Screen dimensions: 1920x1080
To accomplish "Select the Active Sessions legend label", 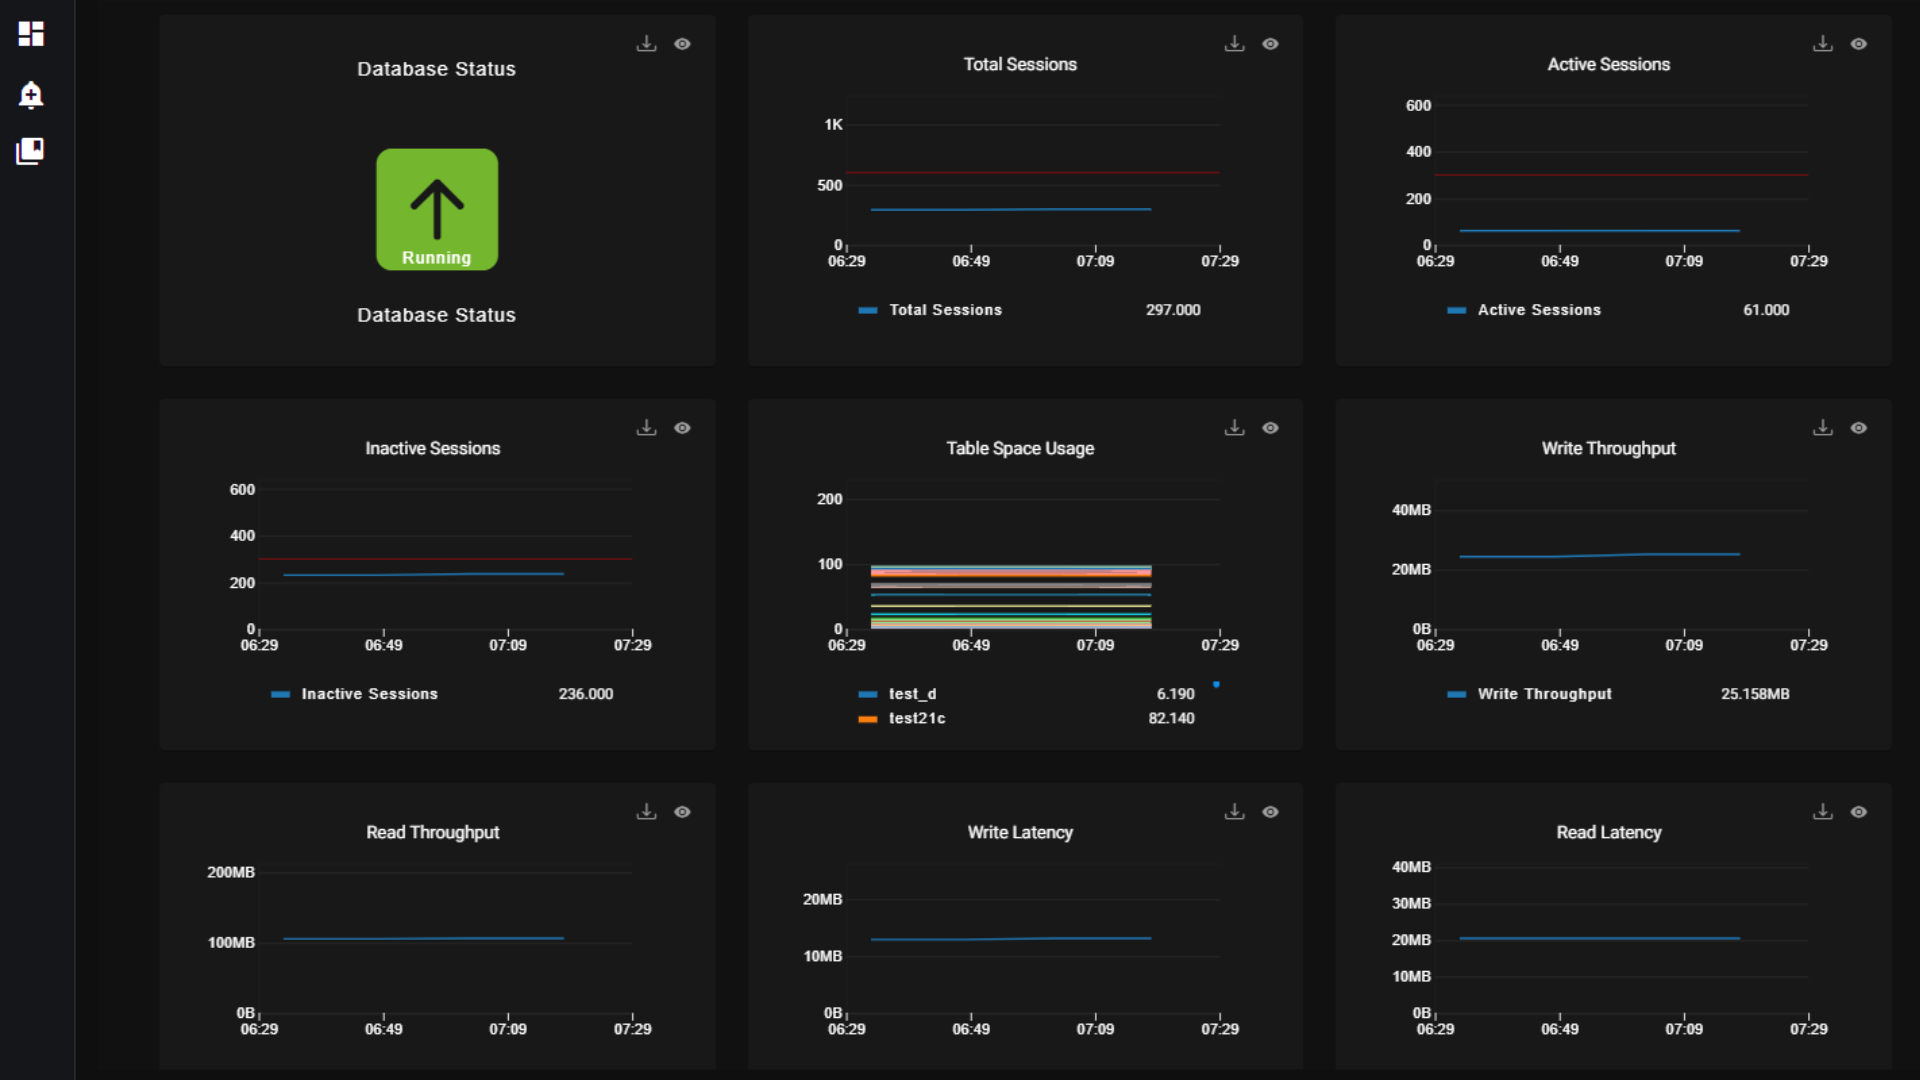I will coord(1539,310).
